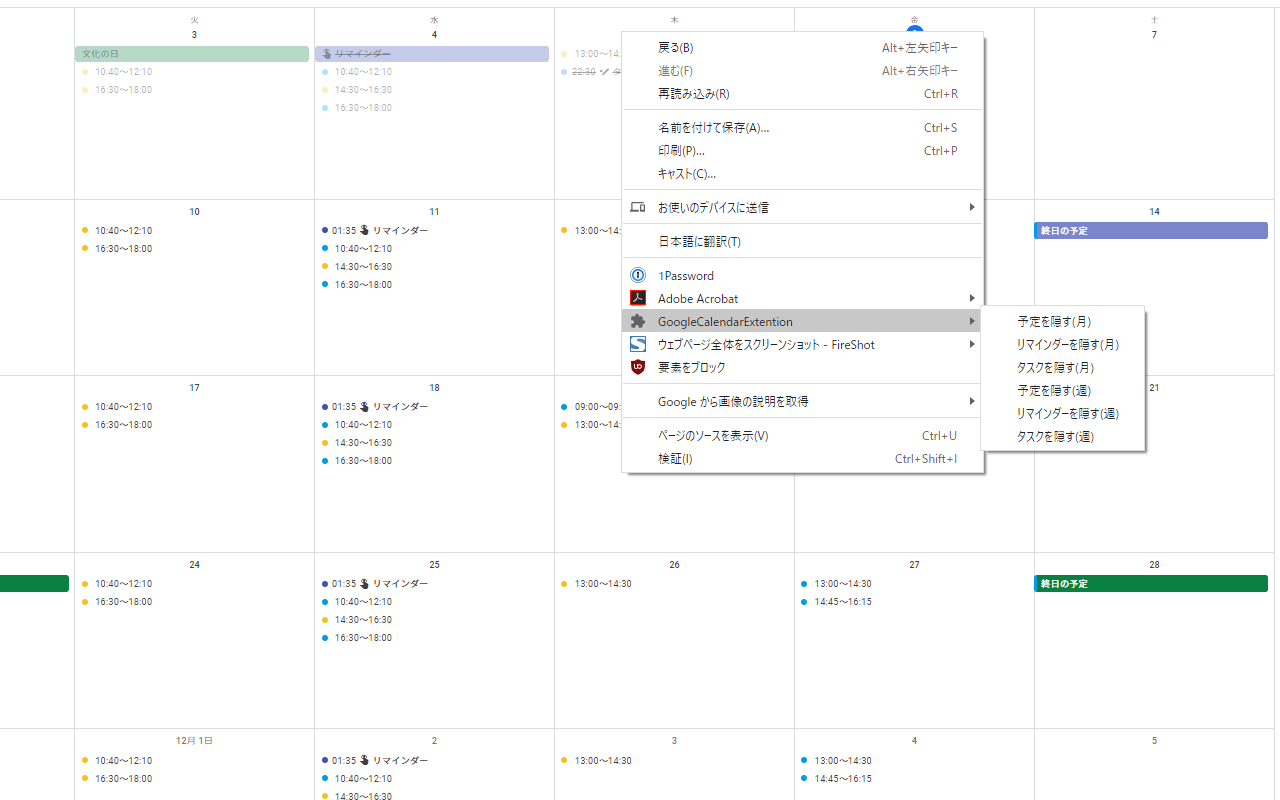Select 検証(I) from context menu
Screen dimensions: 1280x800
pyautogui.click(x=803, y=458)
